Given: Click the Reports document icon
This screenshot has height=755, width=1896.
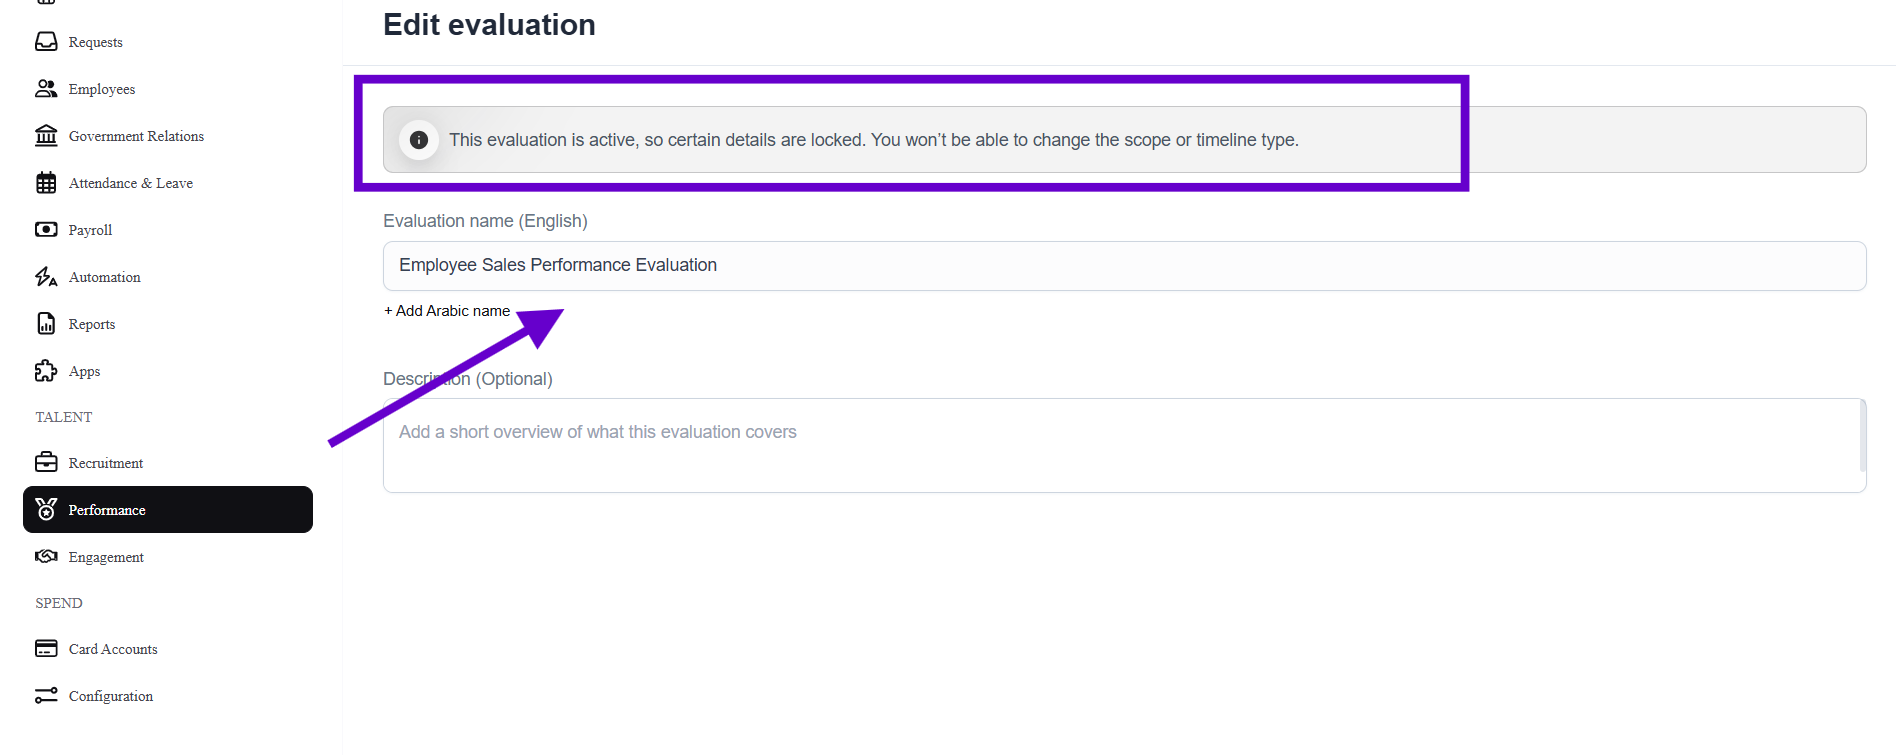Looking at the screenshot, I should click(x=46, y=324).
